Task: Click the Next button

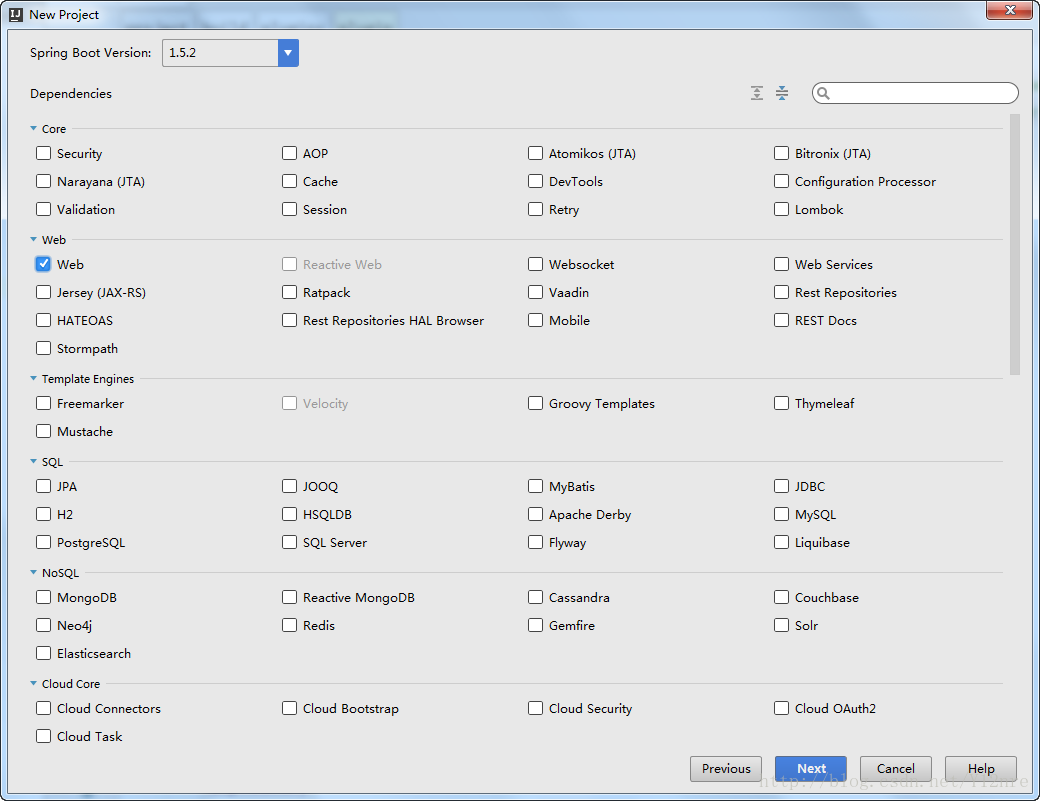Action: click(x=811, y=769)
